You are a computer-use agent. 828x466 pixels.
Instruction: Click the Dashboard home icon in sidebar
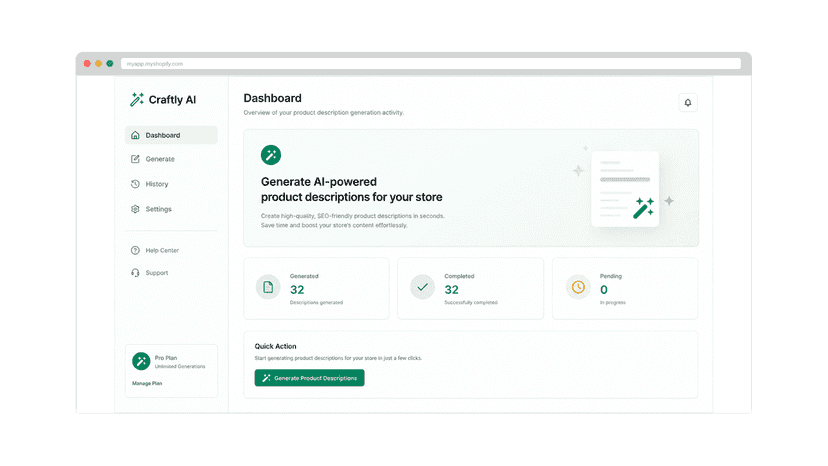(x=135, y=135)
